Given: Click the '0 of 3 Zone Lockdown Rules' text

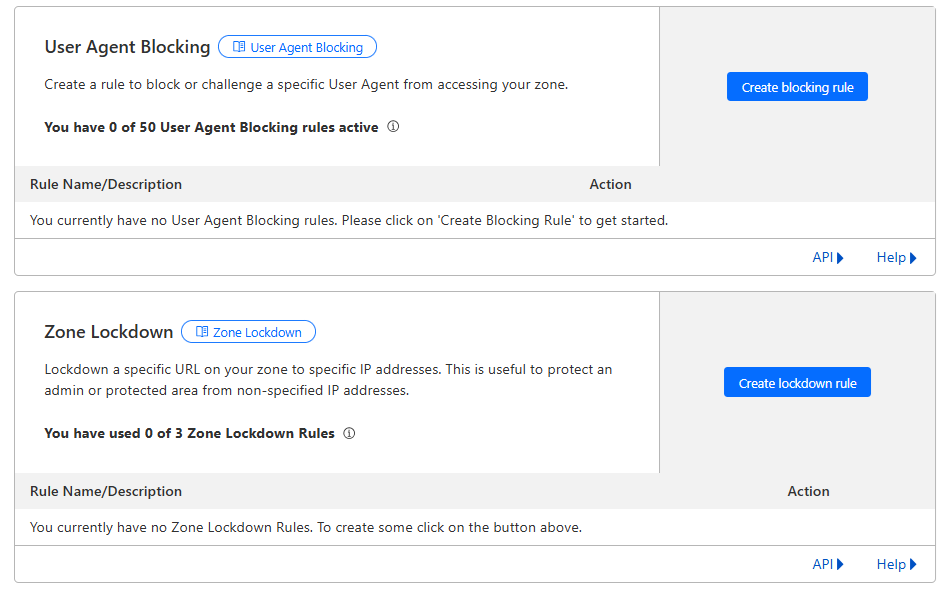Looking at the screenshot, I should [240, 433].
